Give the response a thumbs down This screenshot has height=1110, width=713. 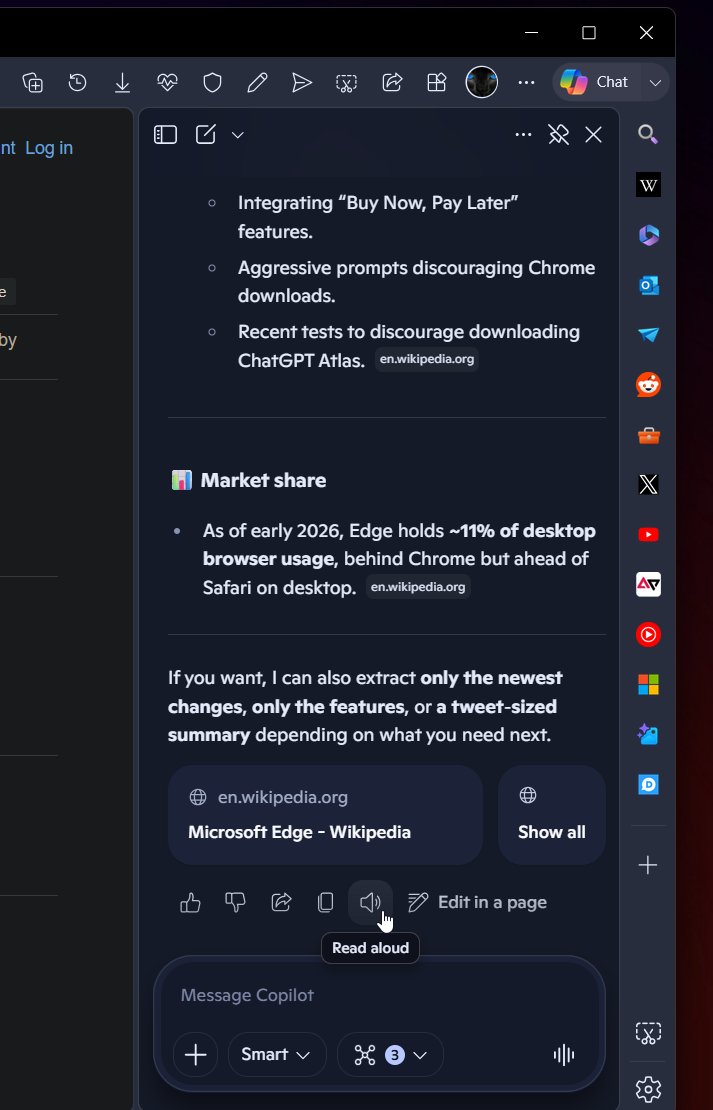(235, 903)
